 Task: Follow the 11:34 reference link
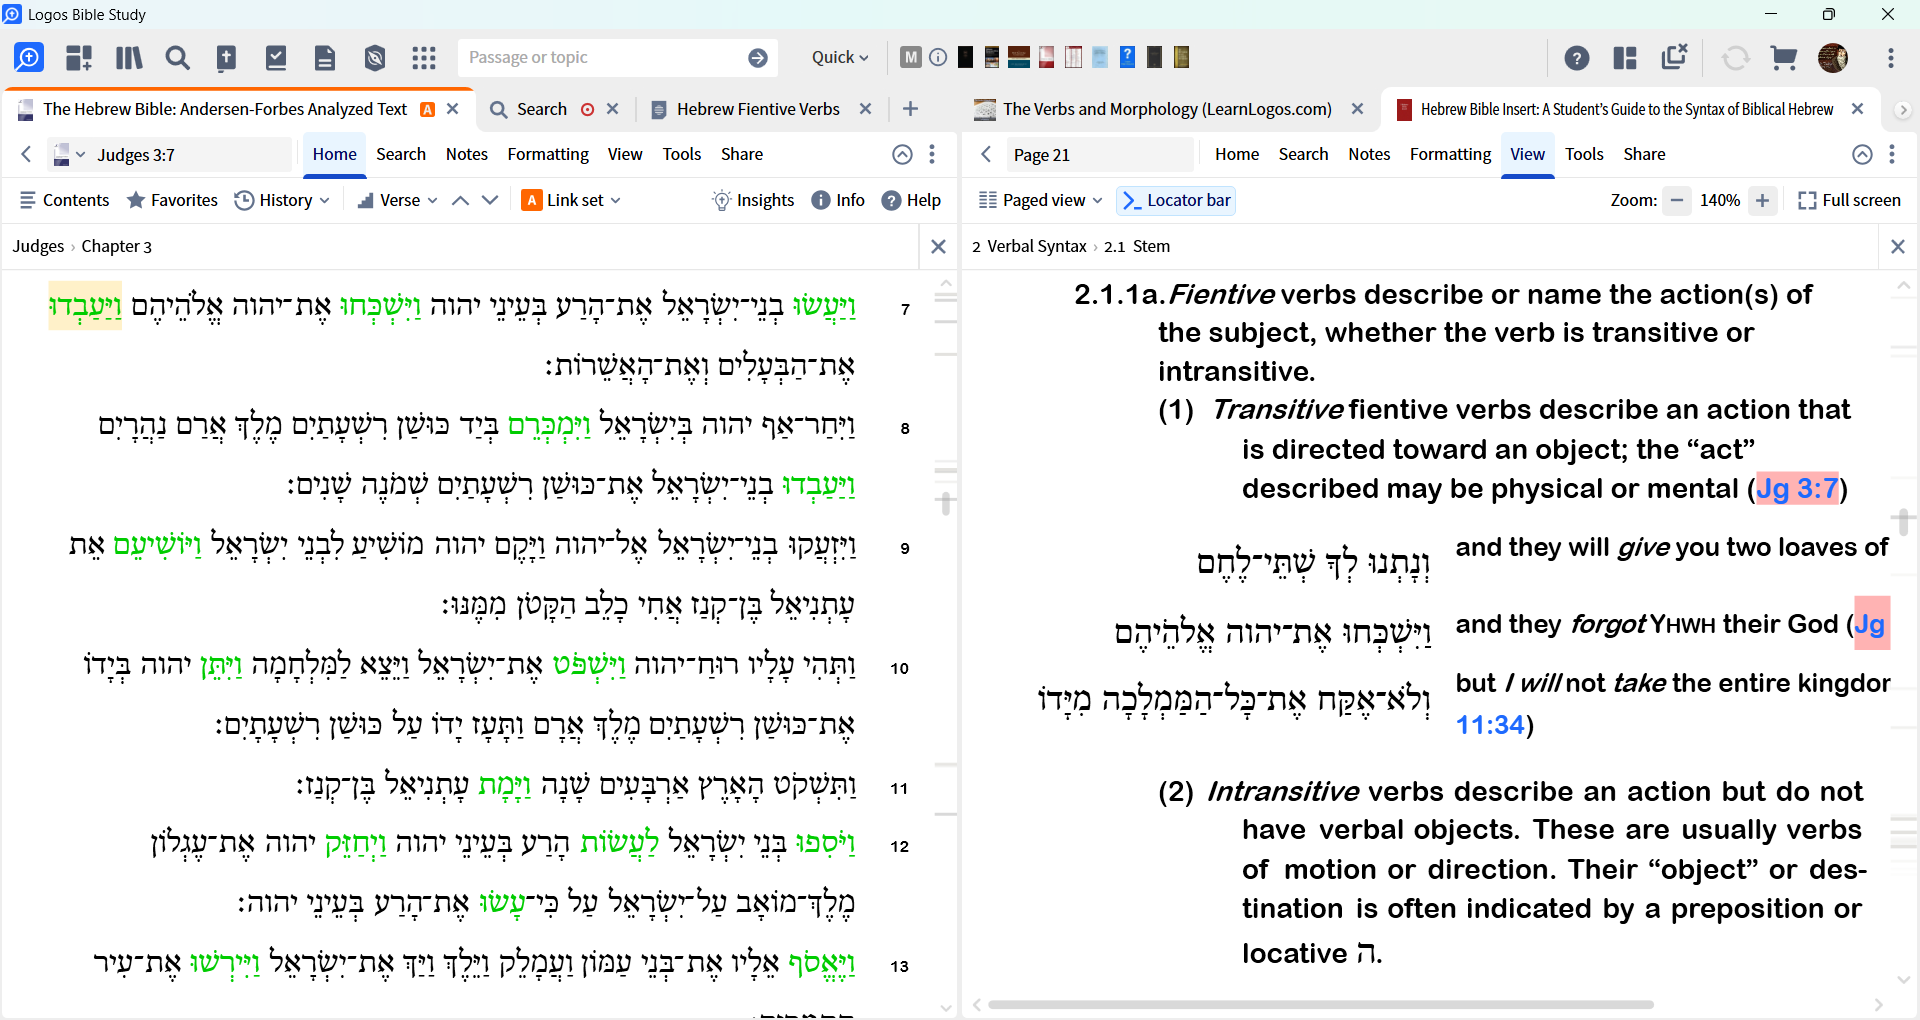(1490, 724)
